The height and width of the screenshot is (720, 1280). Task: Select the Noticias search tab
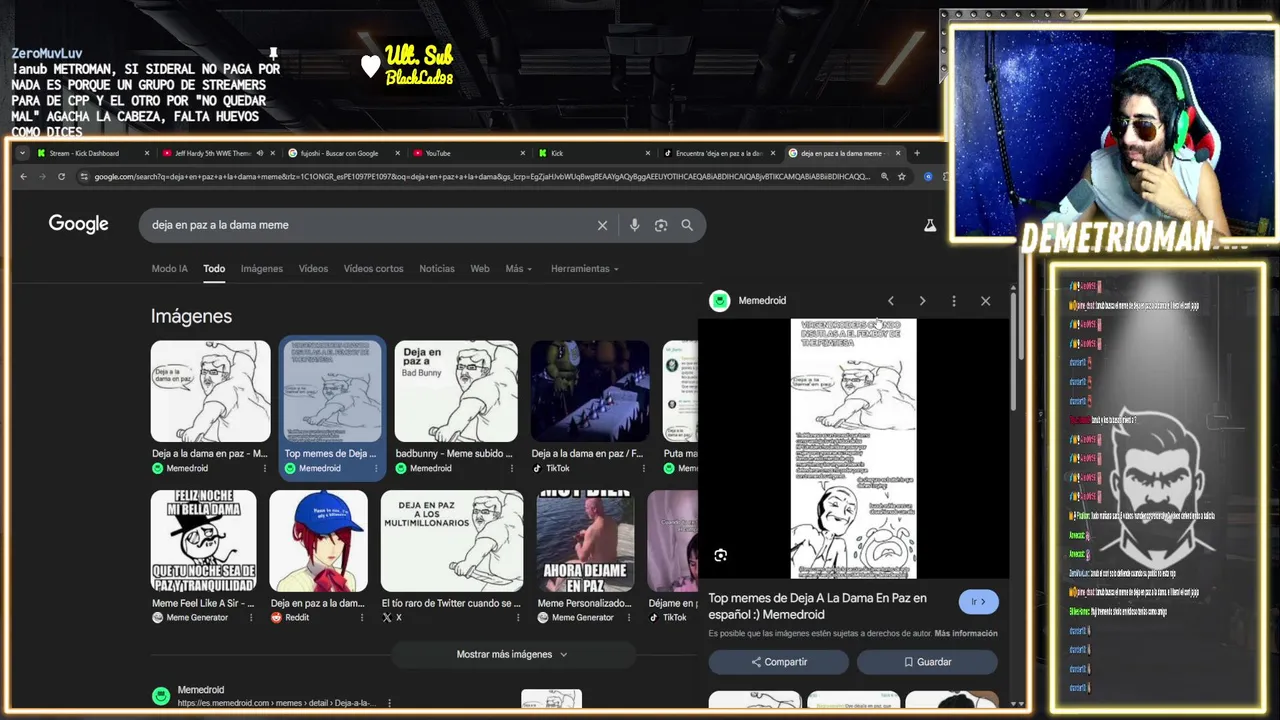(437, 268)
